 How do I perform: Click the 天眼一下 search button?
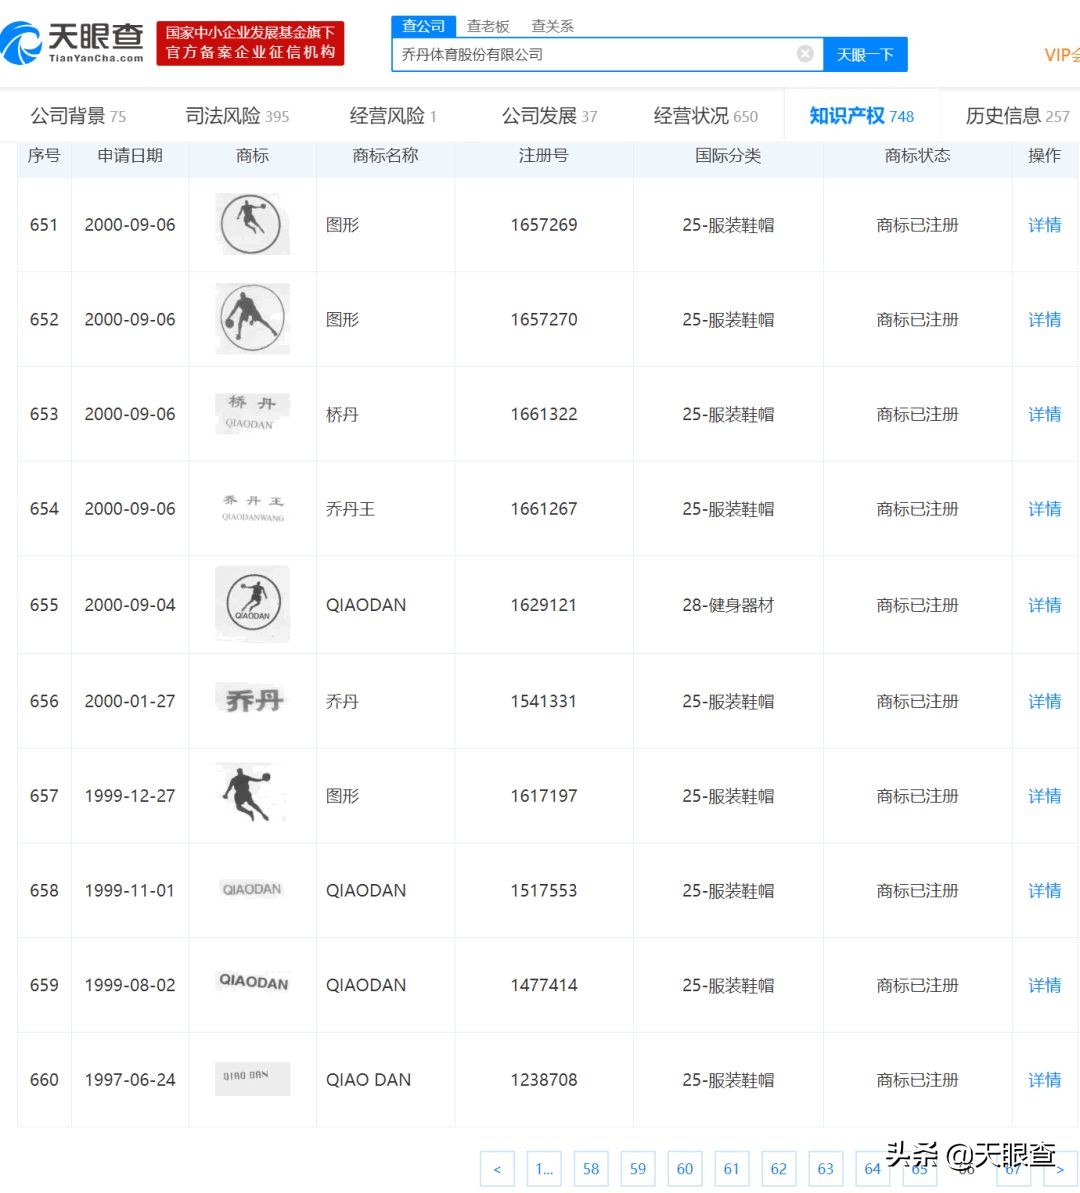click(865, 55)
